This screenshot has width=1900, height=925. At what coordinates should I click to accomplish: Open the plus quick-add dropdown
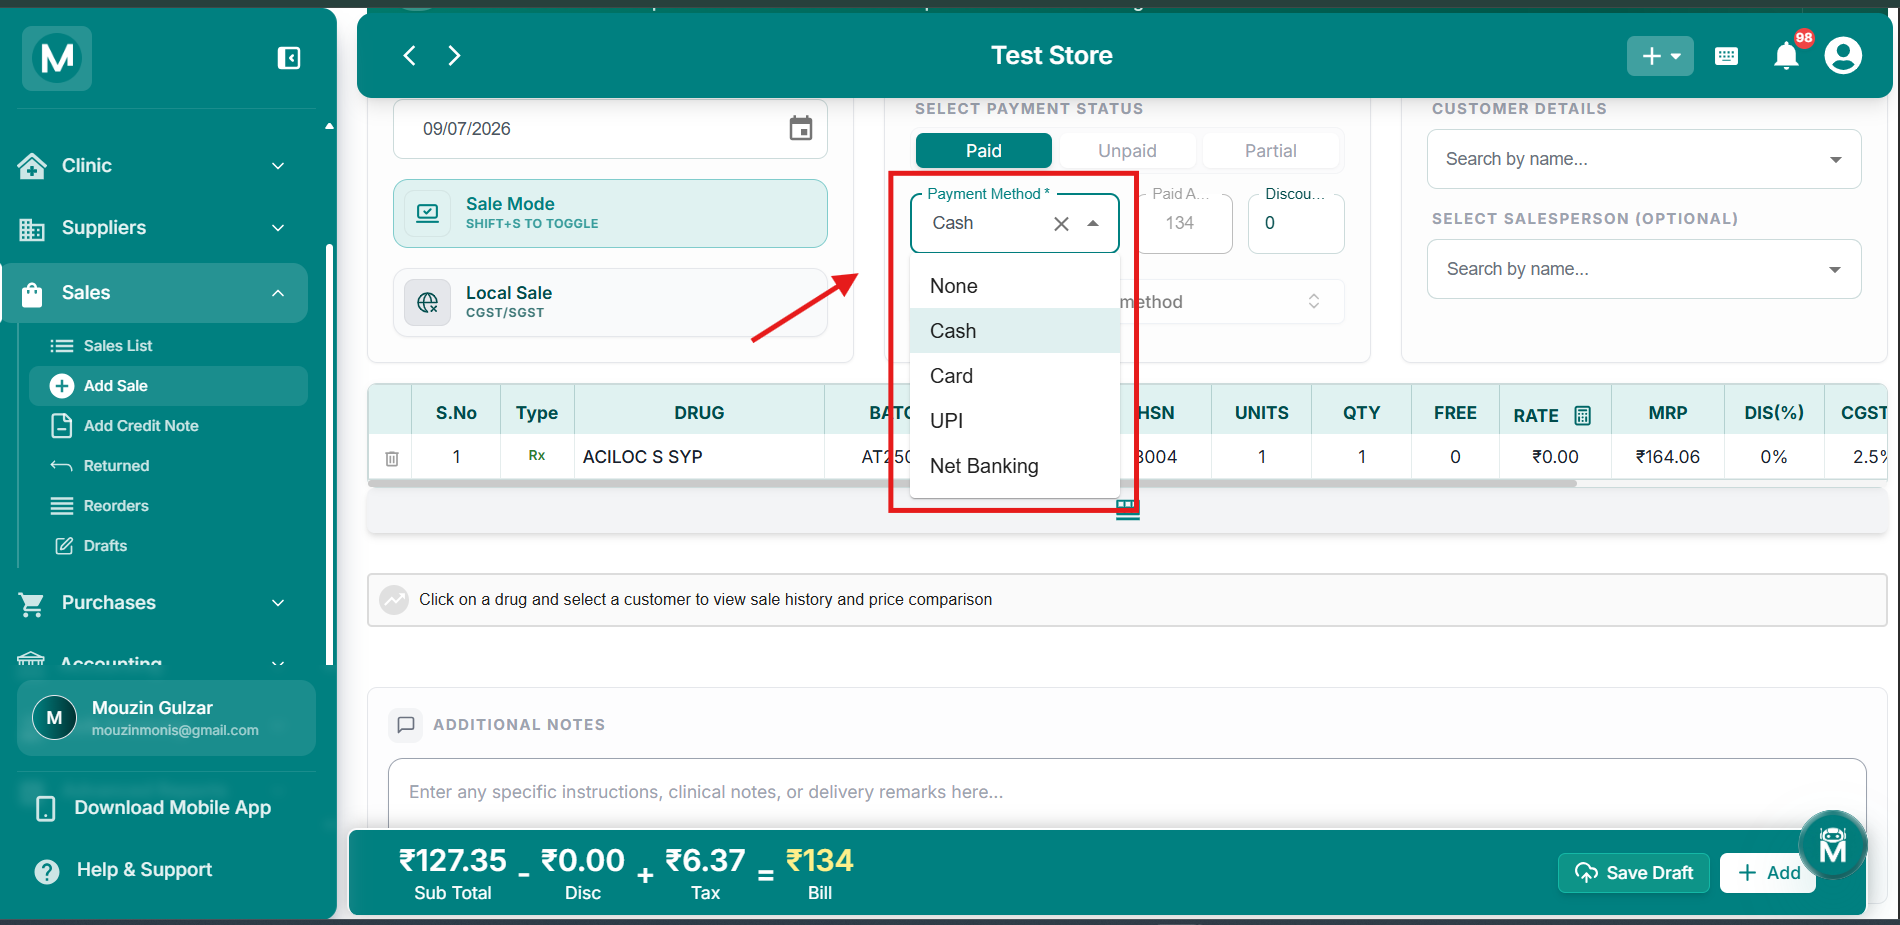[1660, 56]
